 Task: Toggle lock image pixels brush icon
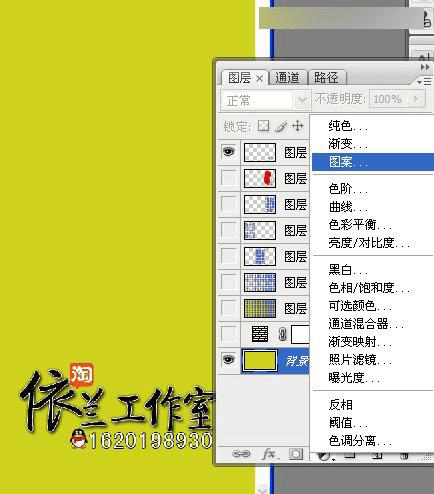(281, 126)
